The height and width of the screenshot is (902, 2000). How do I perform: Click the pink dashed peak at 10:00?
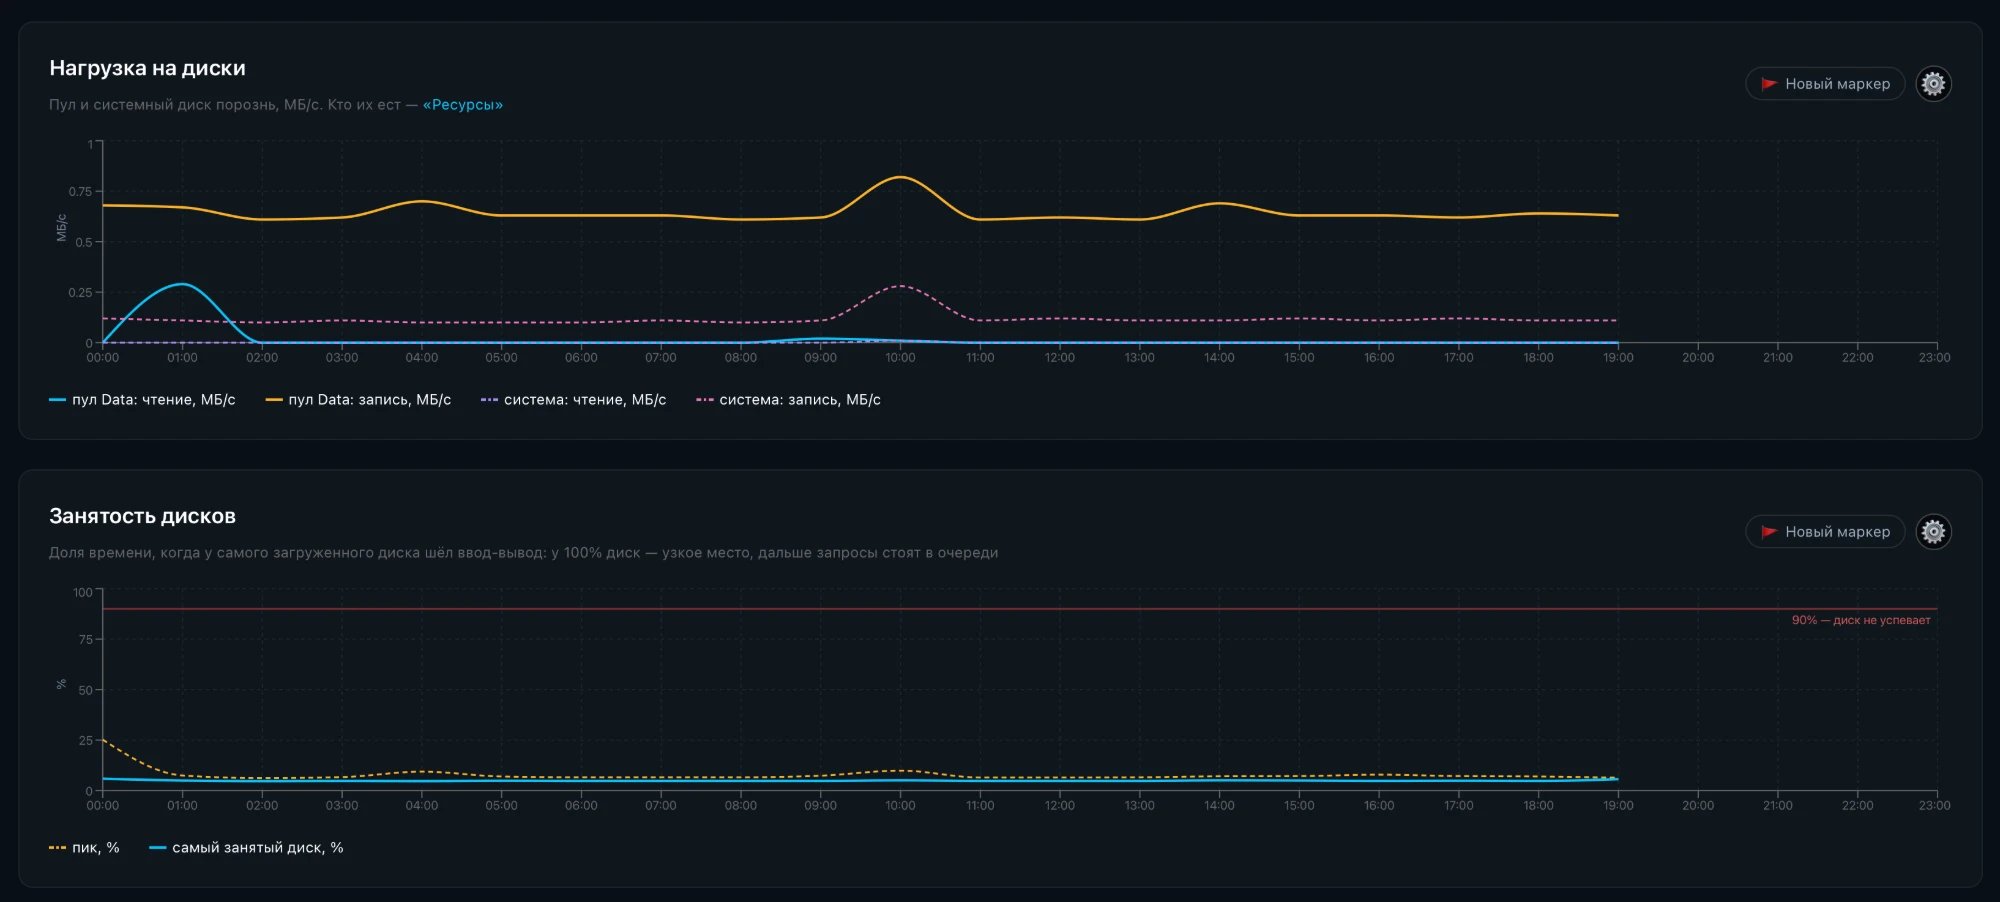[900, 286]
